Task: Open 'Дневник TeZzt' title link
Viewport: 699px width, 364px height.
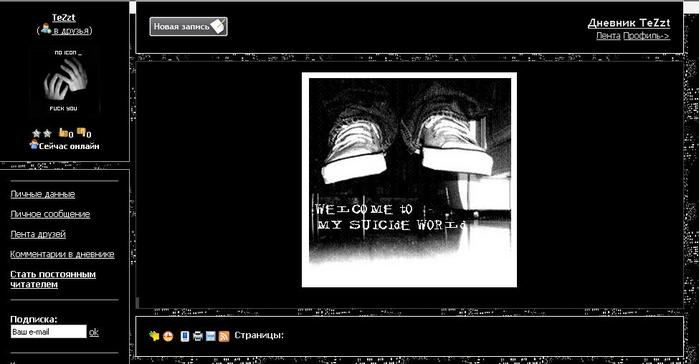Action: click(x=629, y=23)
